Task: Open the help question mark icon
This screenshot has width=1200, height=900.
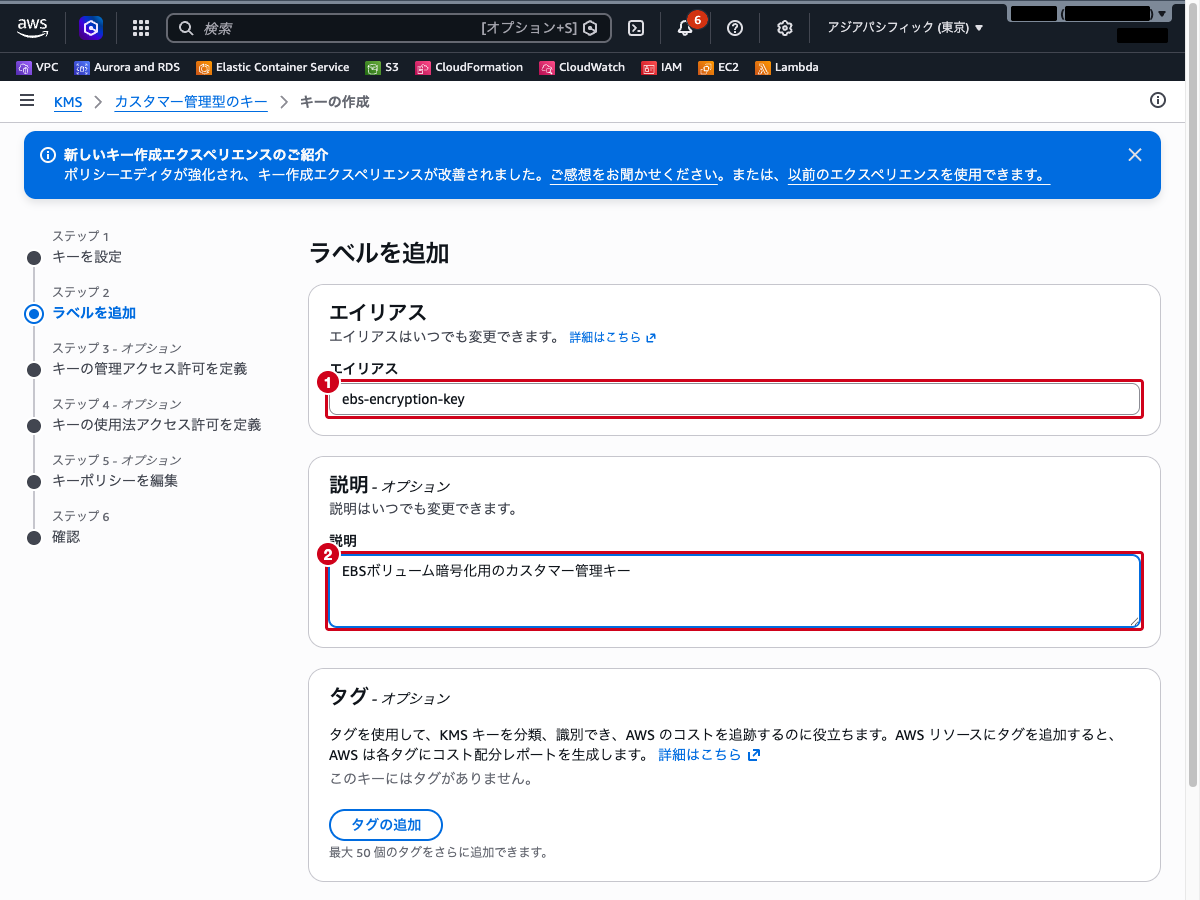Action: (x=735, y=28)
